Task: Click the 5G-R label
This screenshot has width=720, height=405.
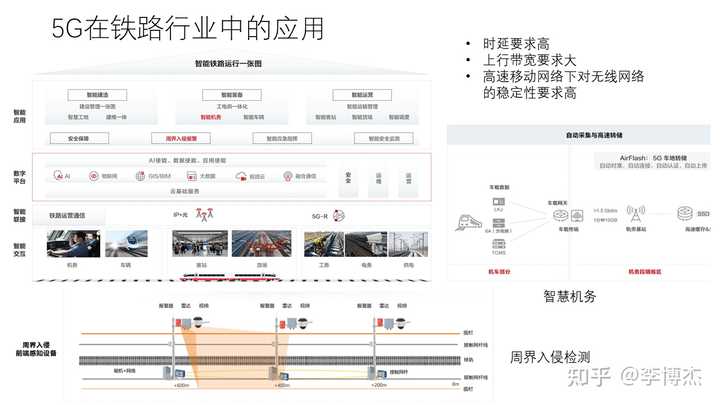Action: coord(320,216)
